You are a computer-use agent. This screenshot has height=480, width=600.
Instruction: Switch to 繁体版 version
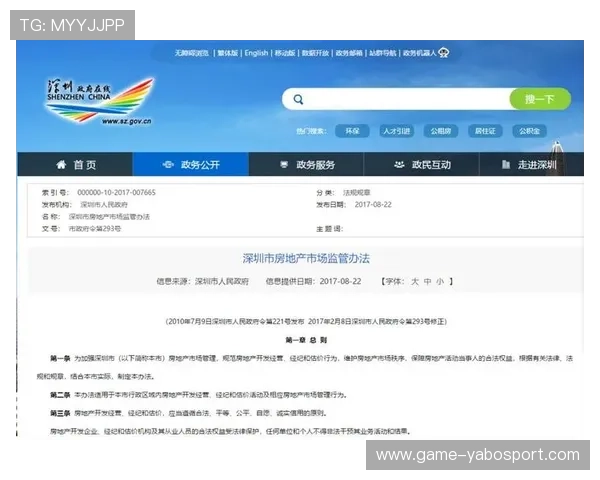pos(228,53)
